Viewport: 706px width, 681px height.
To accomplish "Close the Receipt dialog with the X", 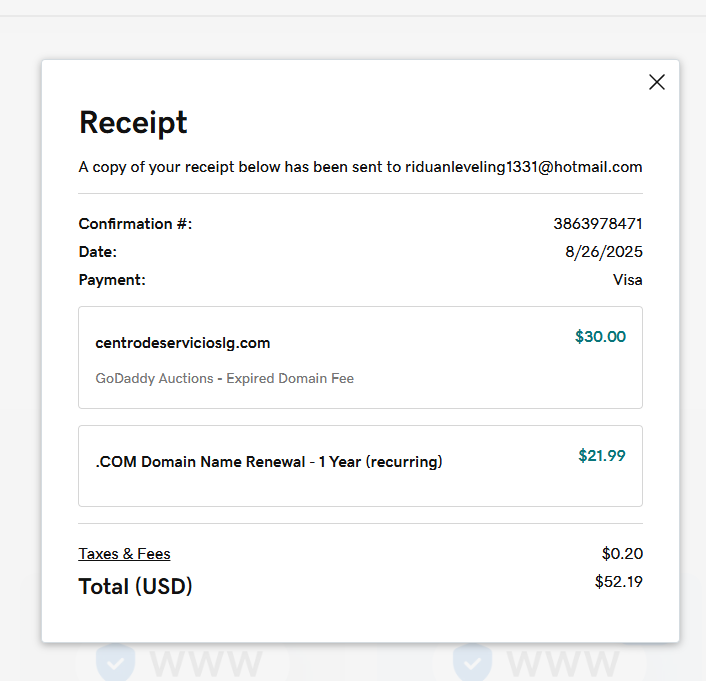I will [657, 82].
